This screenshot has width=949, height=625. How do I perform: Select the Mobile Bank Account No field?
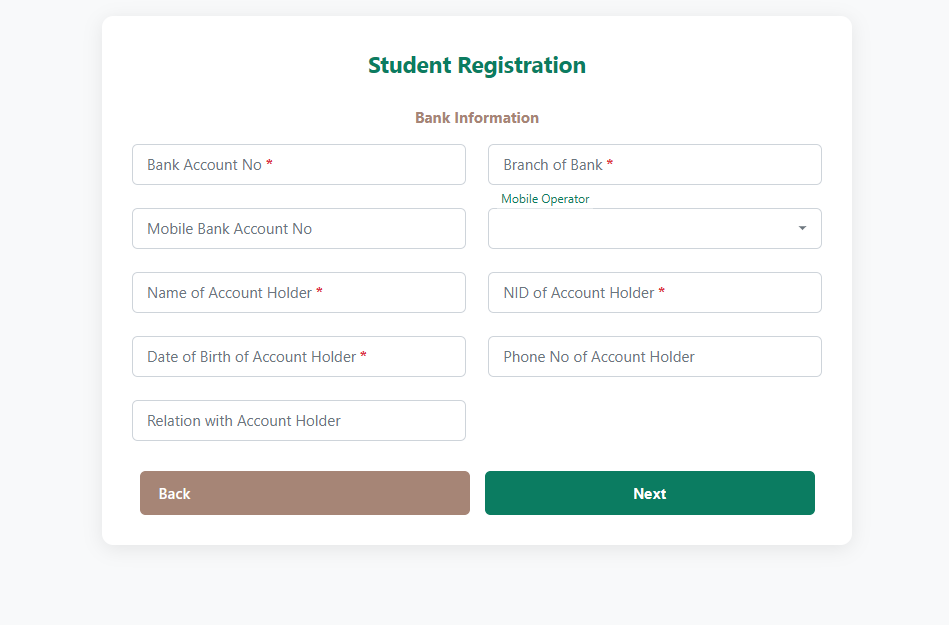pos(298,229)
